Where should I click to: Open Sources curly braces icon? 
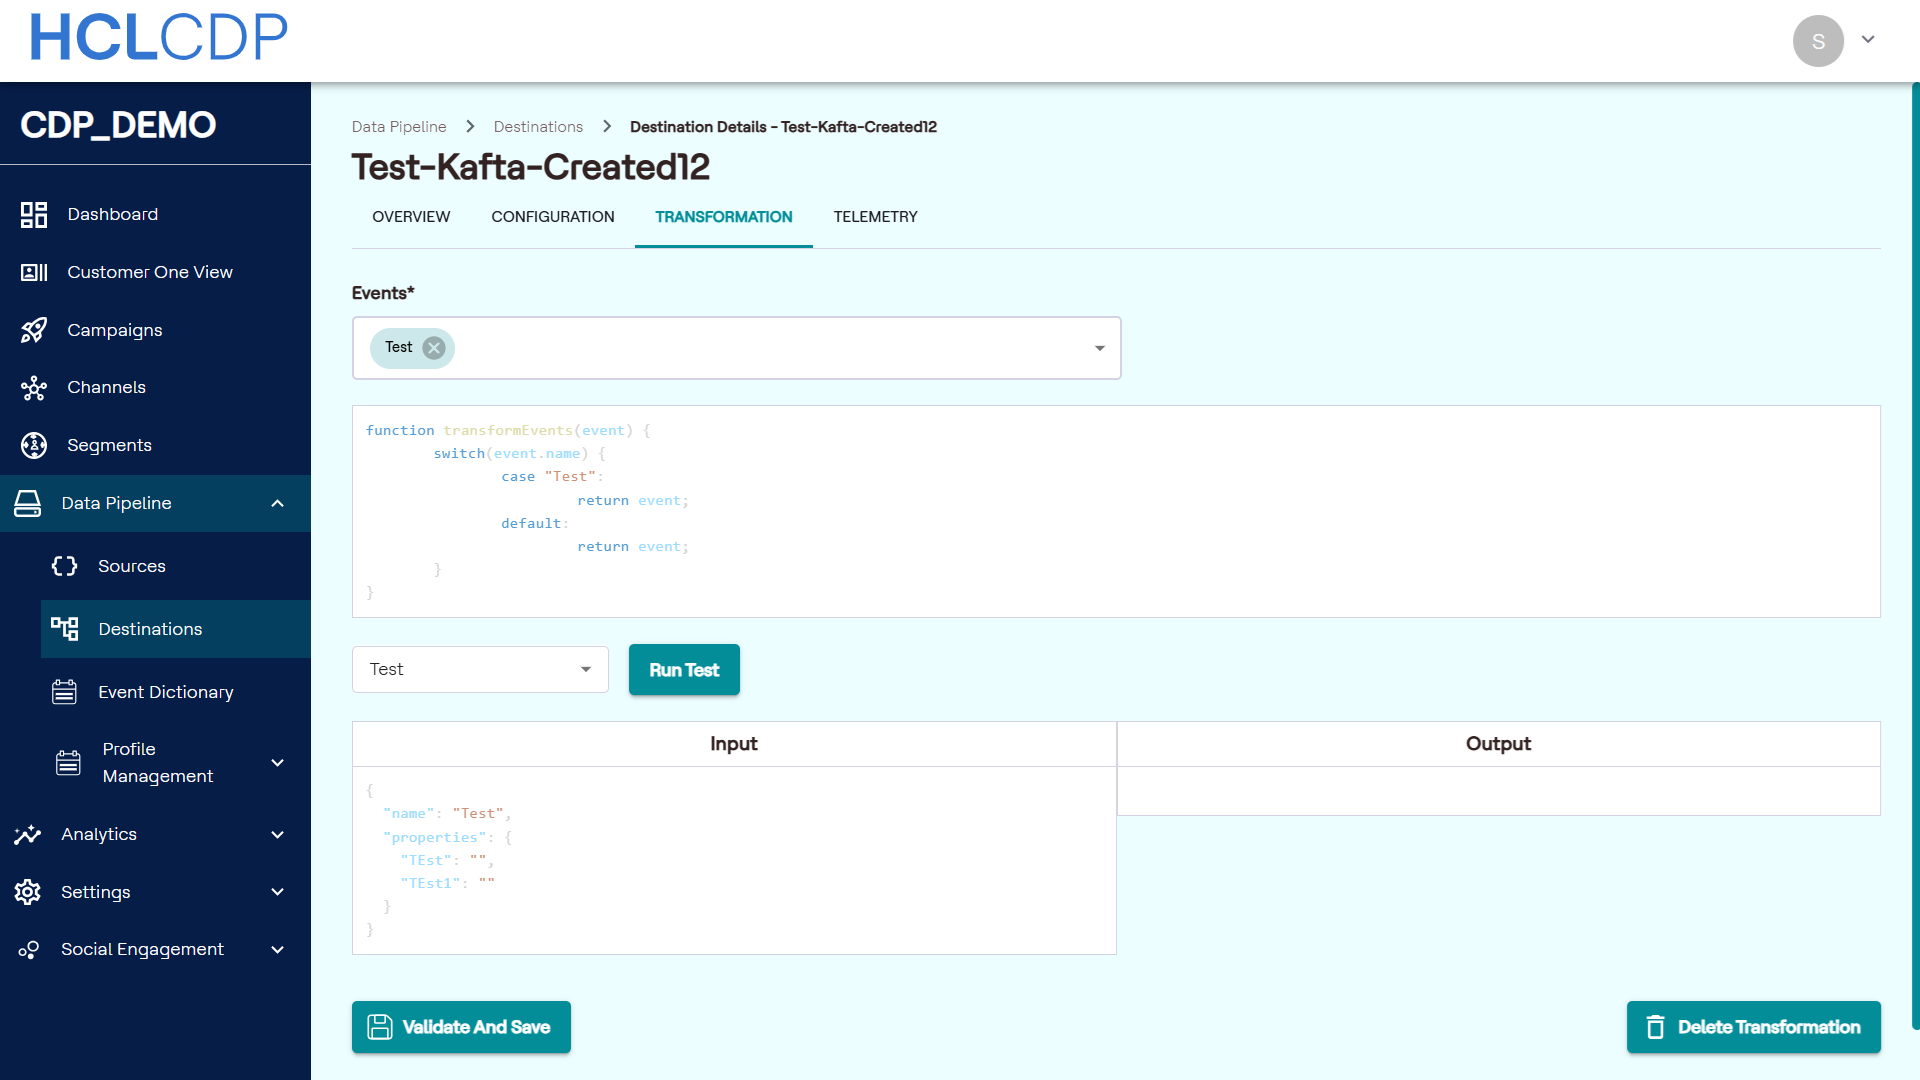pyautogui.click(x=65, y=566)
